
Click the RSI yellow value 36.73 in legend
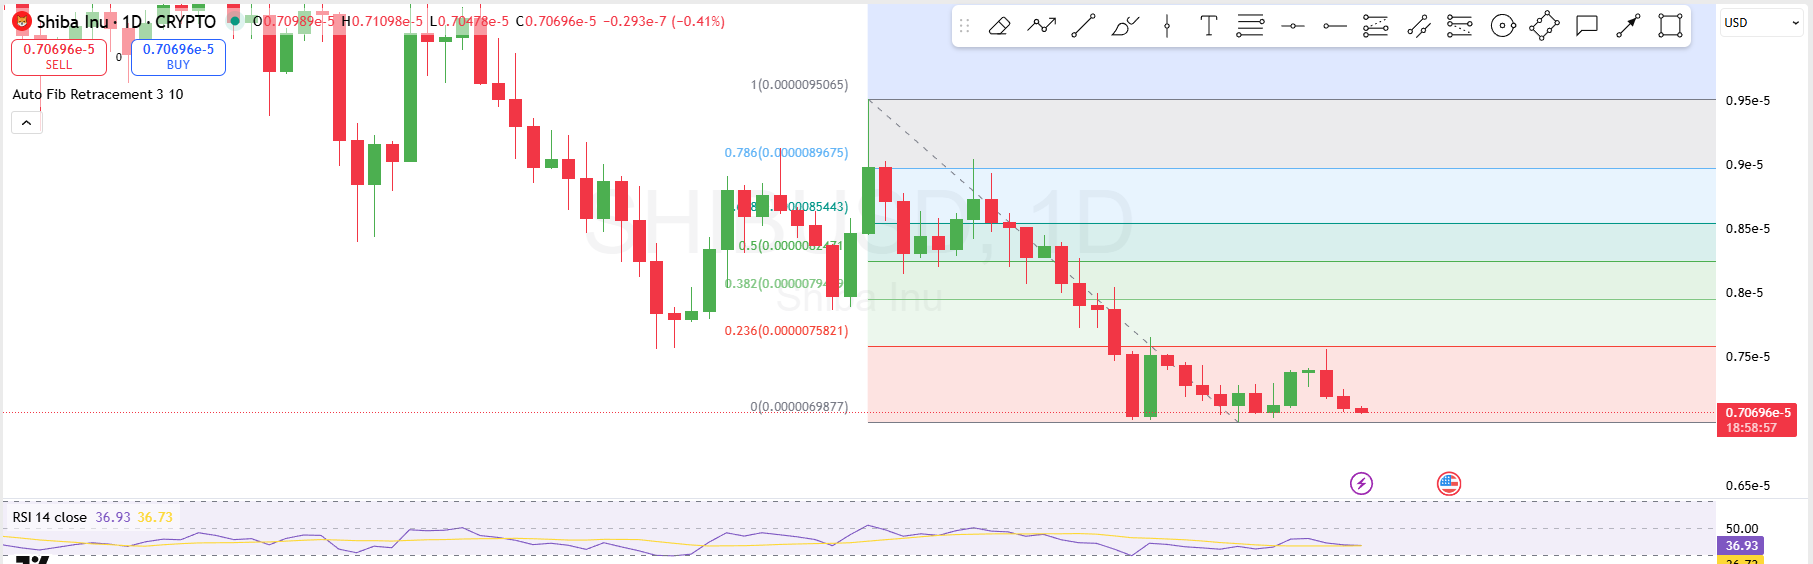[x=155, y=517]
